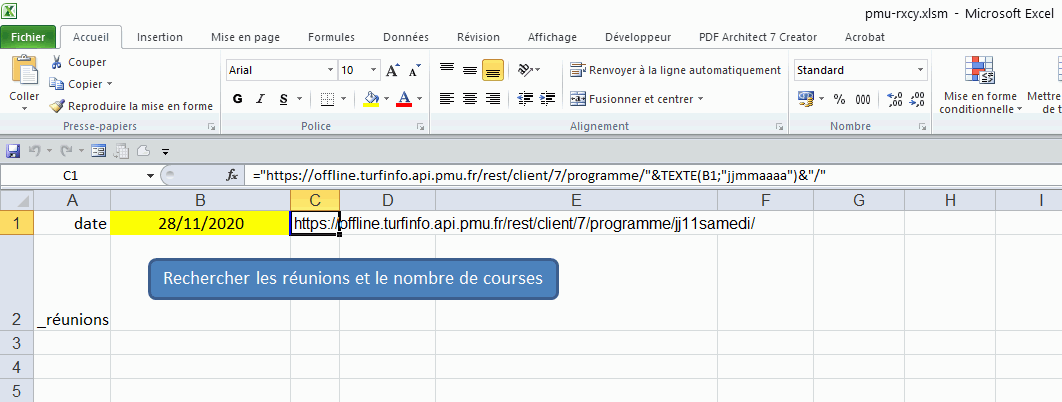Open the Arial font name dropdown
Image resolution: width=1062 pixels, height=402 pixels.
[x=331, y=70]
